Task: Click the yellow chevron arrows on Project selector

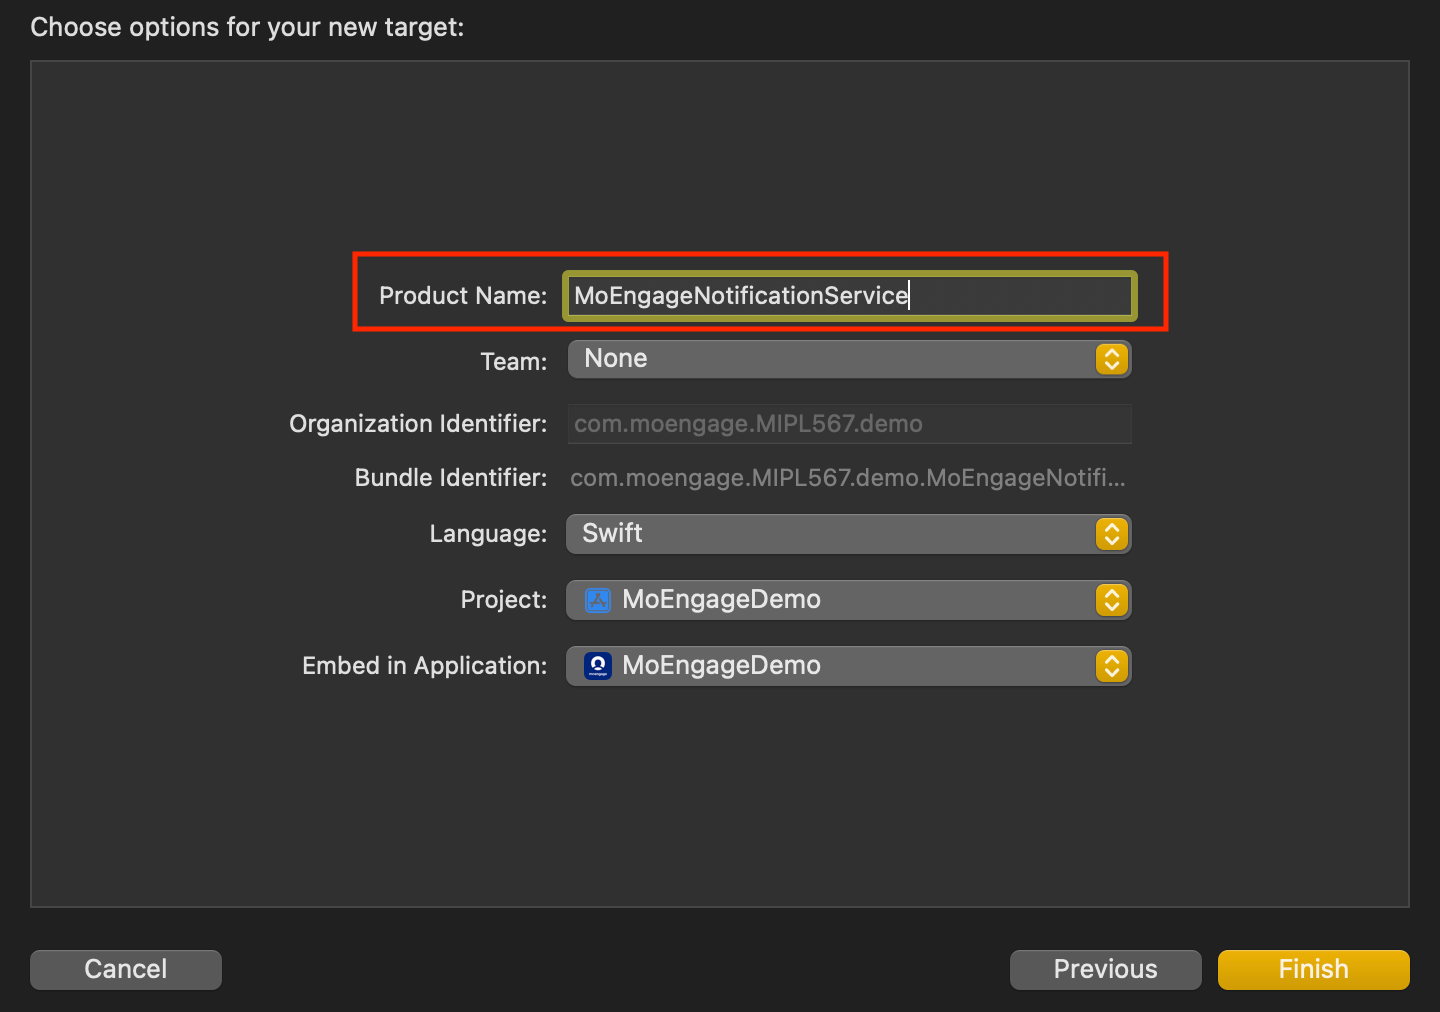Action: [x=1111, y=600]
